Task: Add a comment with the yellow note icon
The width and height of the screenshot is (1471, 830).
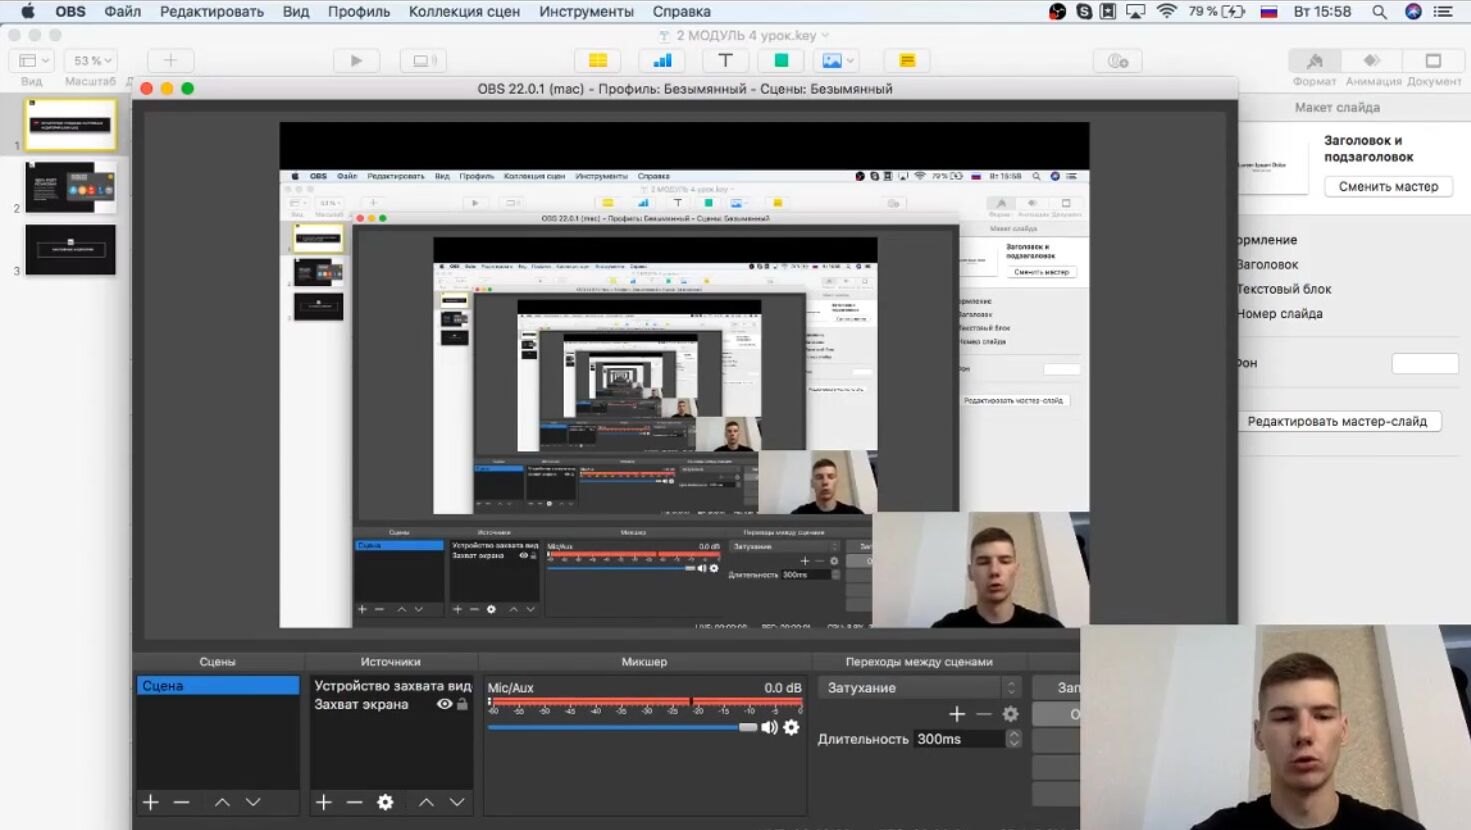Action: point(907,61)
